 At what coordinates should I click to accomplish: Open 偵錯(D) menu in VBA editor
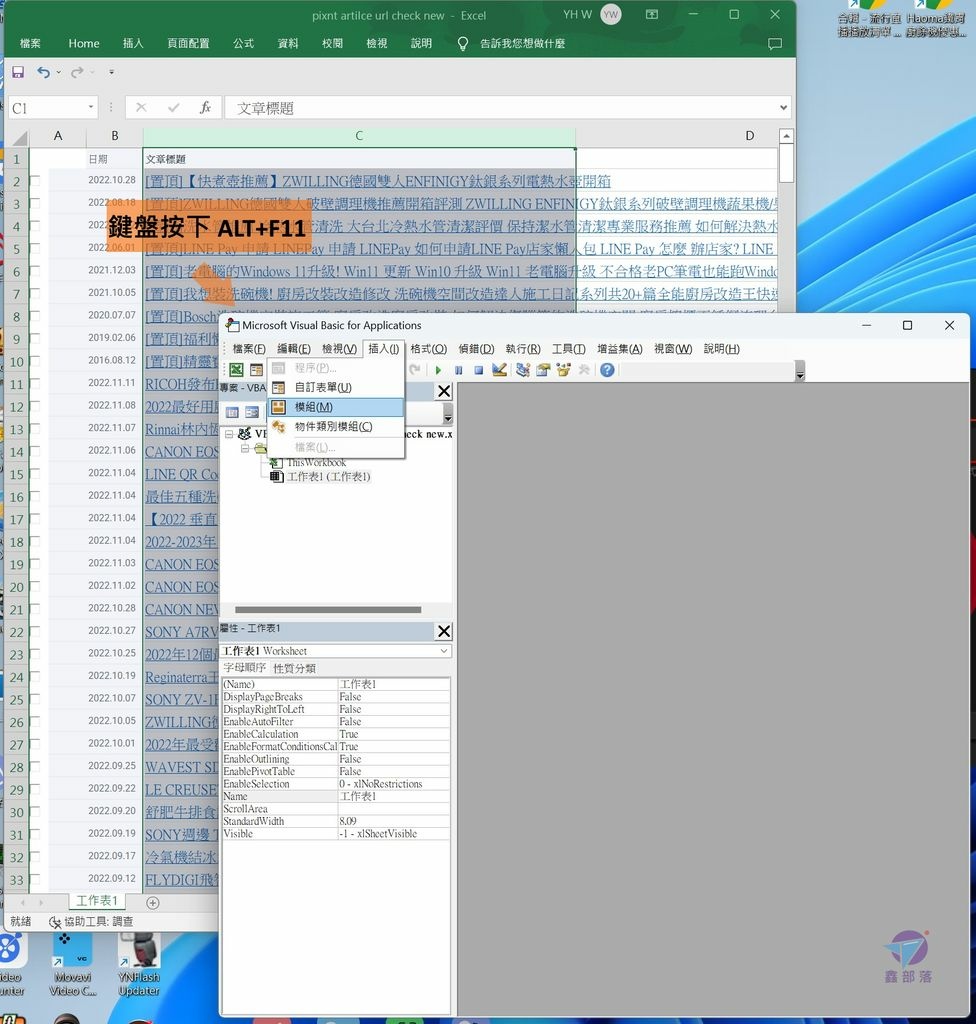click(476, 349)
